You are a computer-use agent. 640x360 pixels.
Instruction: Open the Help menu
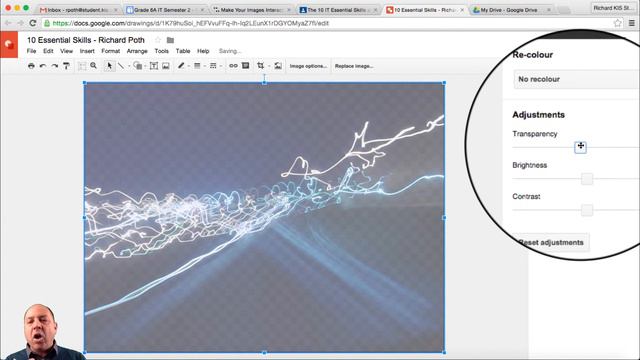(x=203, y=51)
